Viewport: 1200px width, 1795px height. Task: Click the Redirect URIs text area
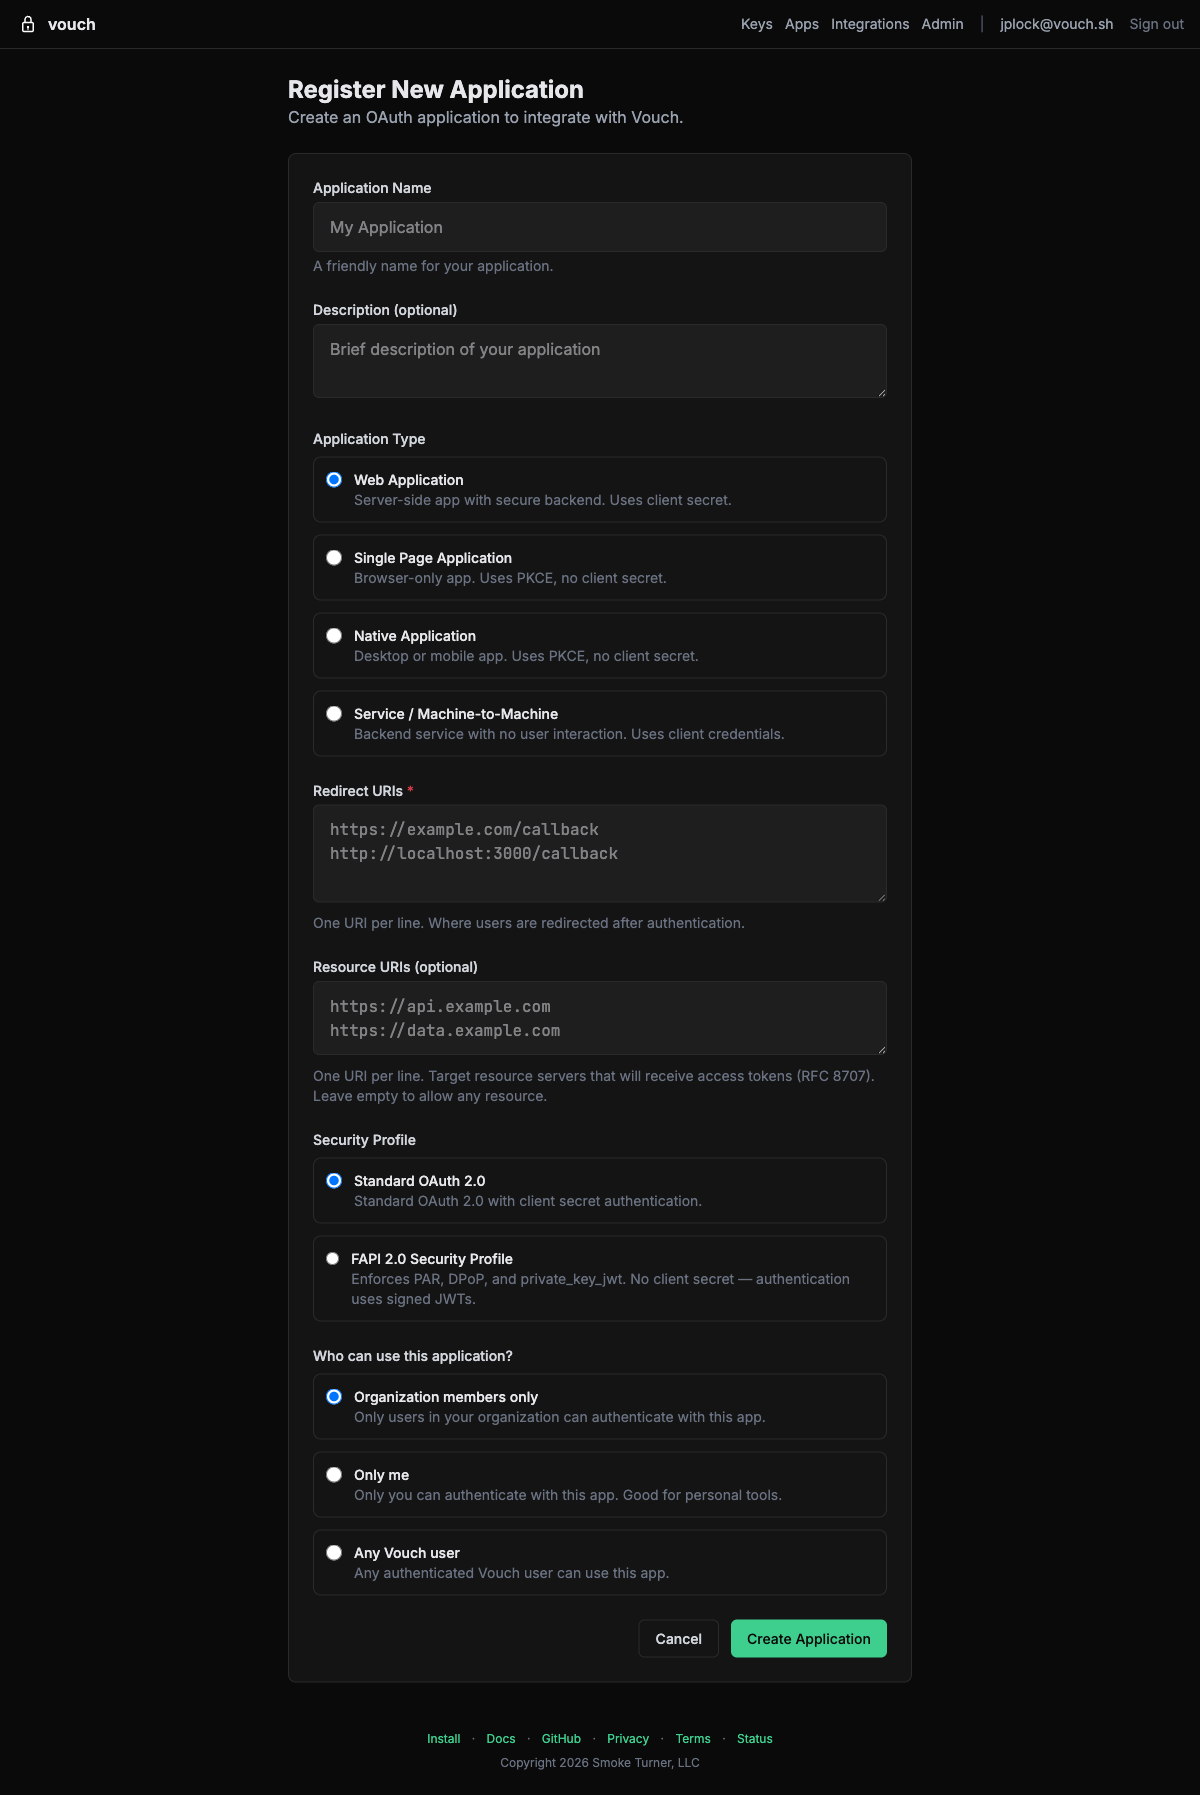pos(599,854)
